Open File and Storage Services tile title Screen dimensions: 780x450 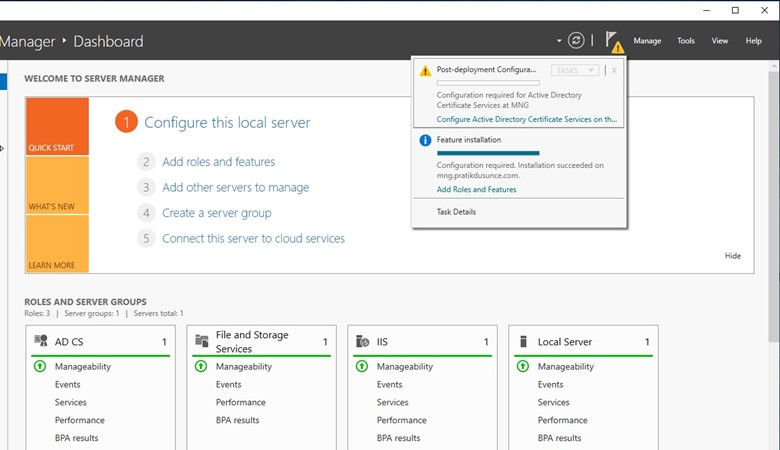point(252,342)
